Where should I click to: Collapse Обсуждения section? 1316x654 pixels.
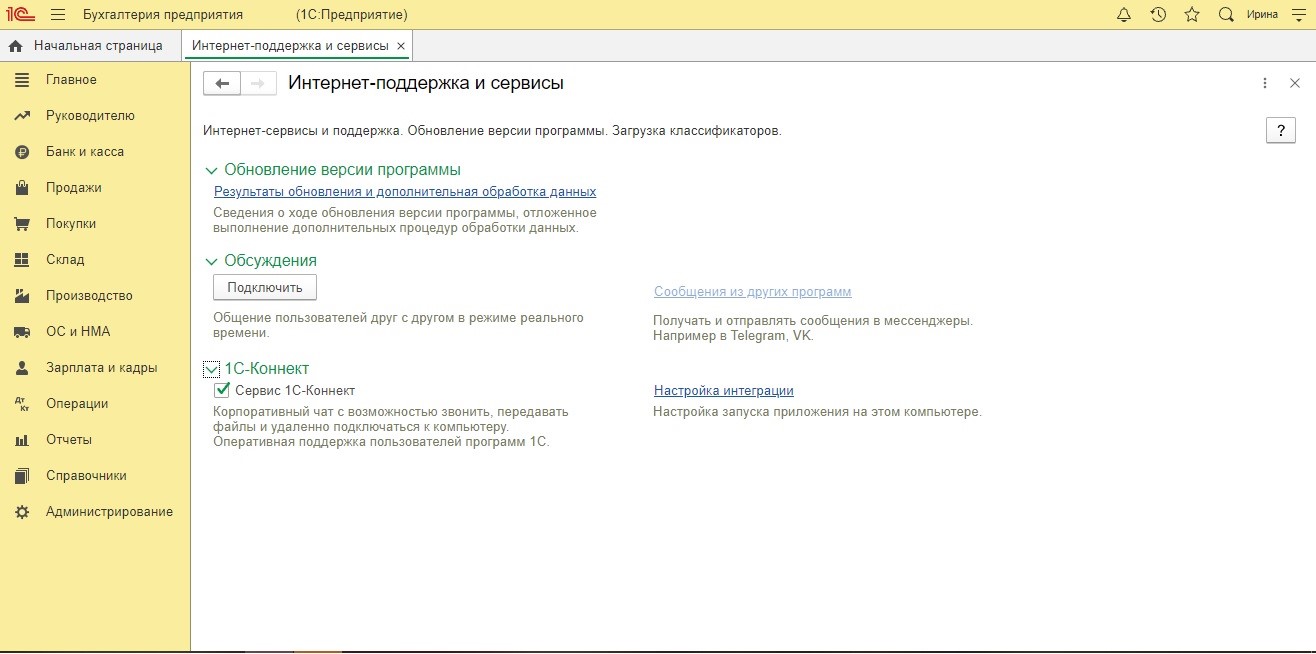(211, 261)
